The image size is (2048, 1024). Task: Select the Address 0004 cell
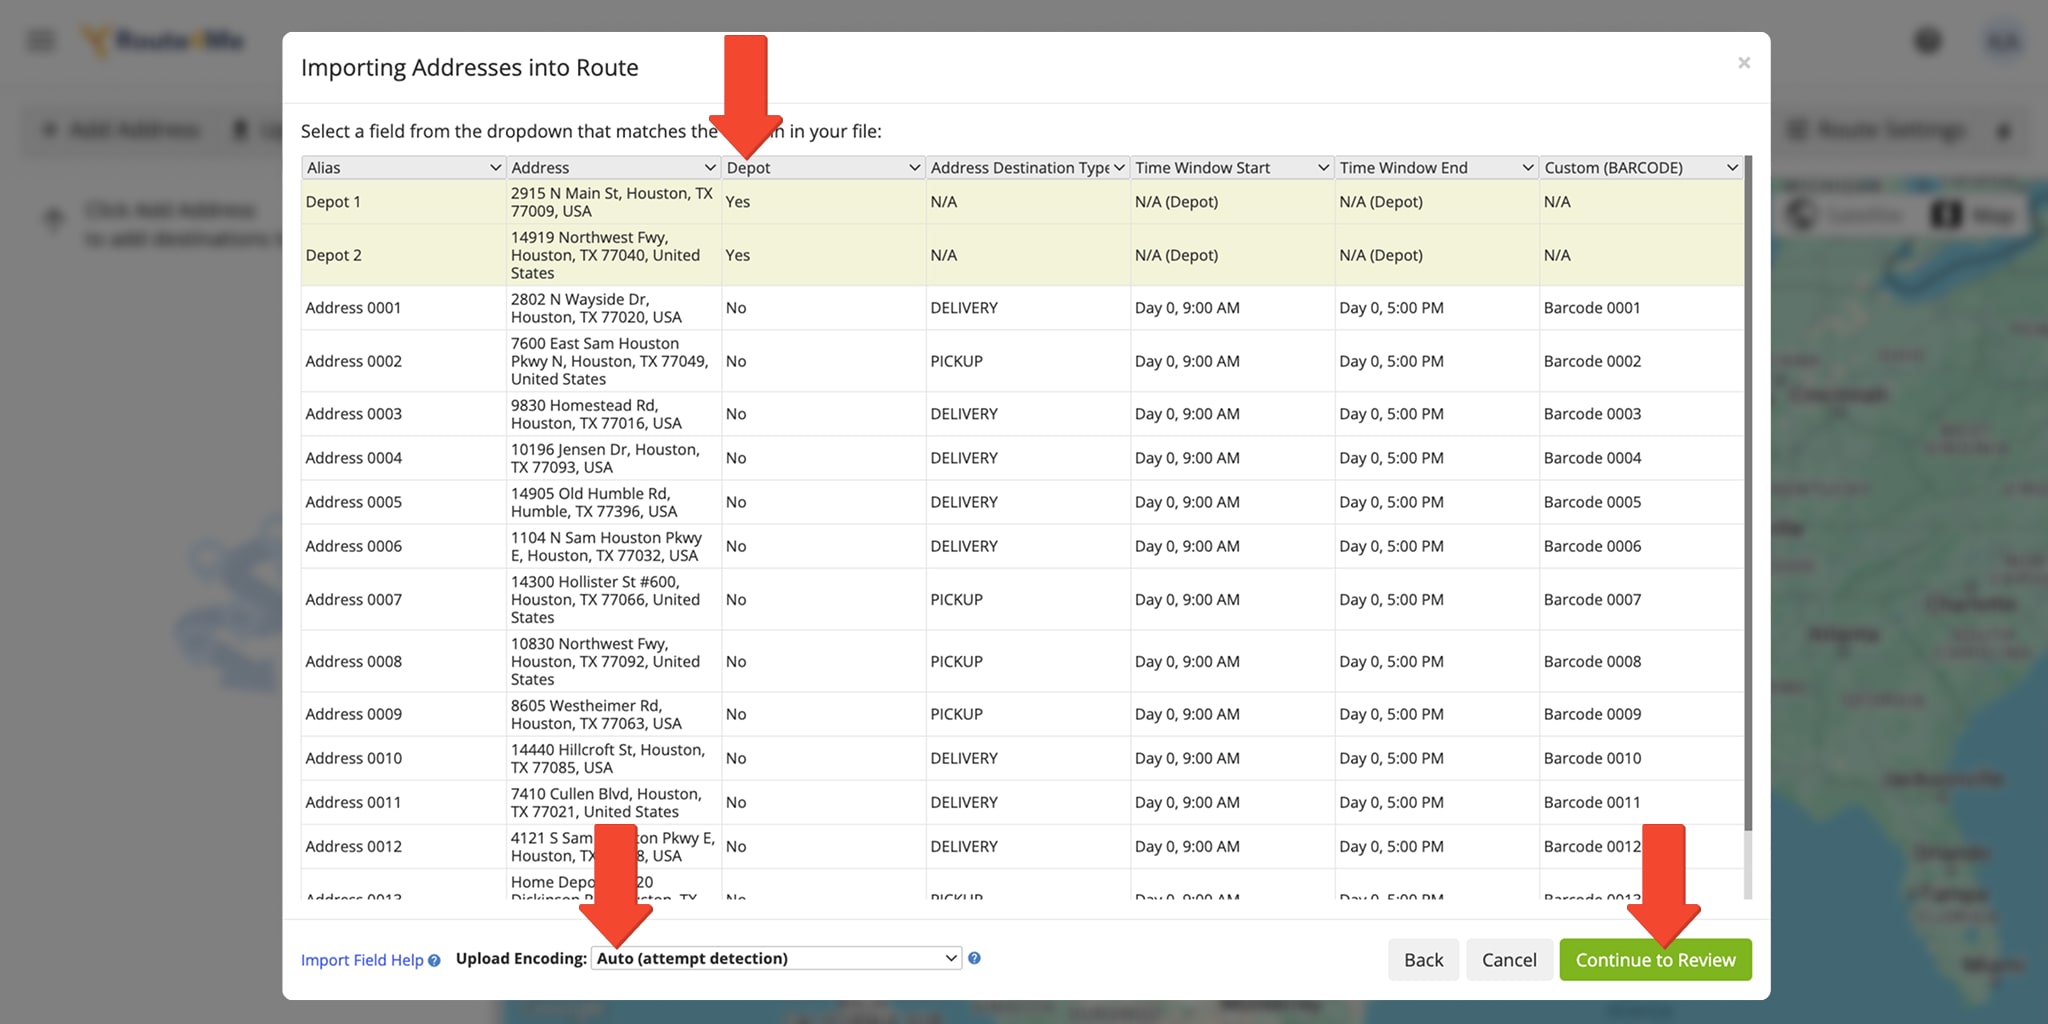(403, 458)
